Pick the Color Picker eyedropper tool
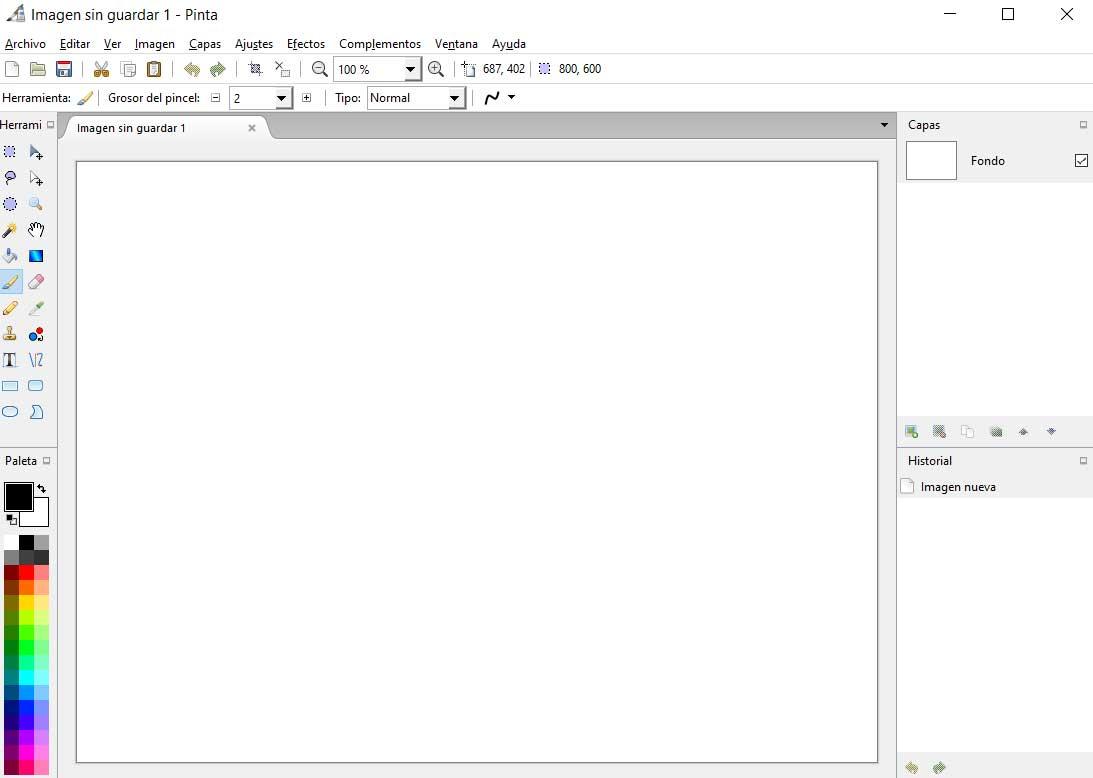This screenshot has height=778, width=1093. (x=36, y=307)
